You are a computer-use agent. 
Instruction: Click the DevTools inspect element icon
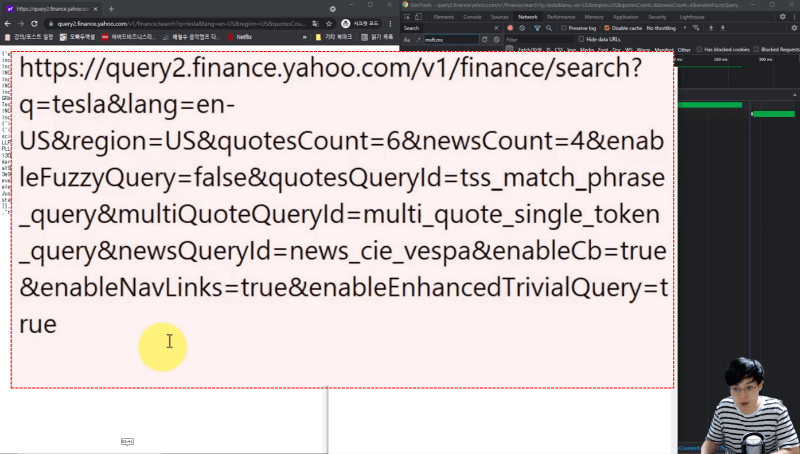408,17
